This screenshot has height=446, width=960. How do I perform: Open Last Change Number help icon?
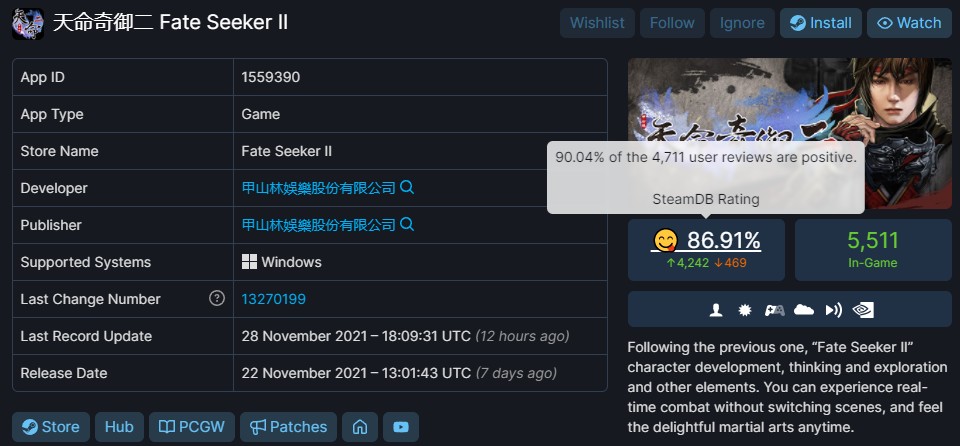click(x=217, y=298)
